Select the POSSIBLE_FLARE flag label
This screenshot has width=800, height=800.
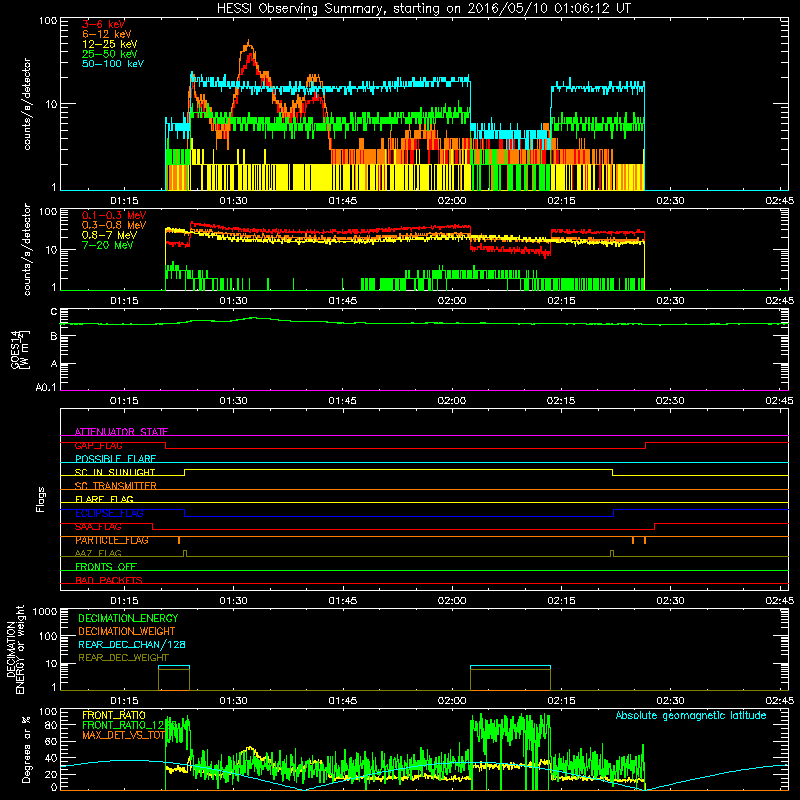click(x=115, y=459)
